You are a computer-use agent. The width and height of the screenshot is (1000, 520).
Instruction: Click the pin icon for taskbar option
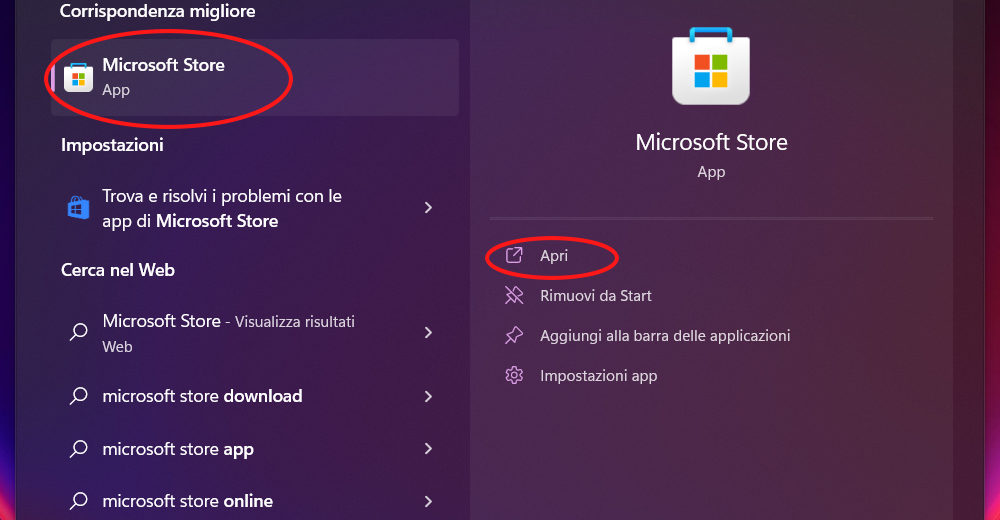514,336
